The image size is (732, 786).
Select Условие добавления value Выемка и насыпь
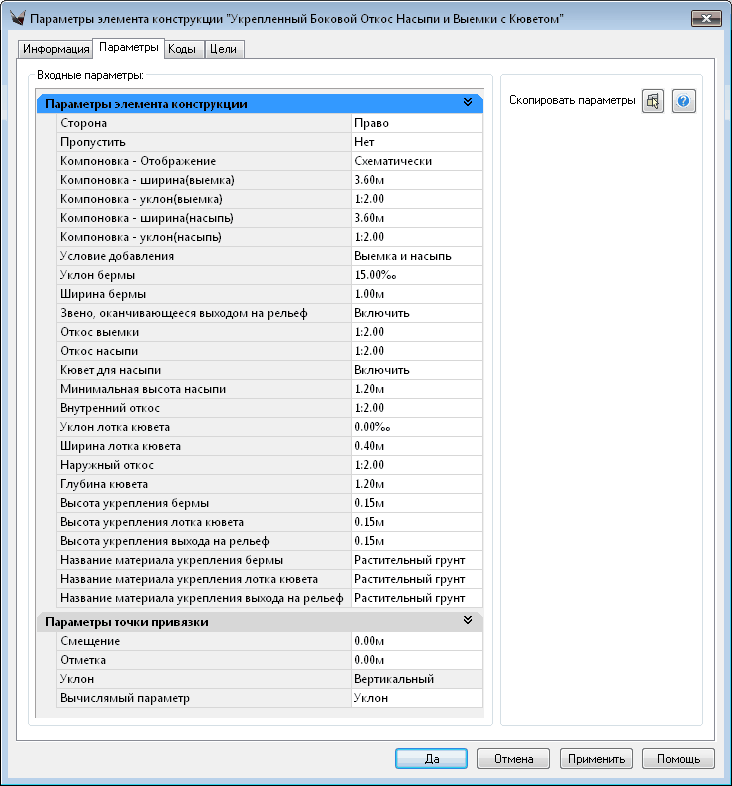[x=415, y=256]
